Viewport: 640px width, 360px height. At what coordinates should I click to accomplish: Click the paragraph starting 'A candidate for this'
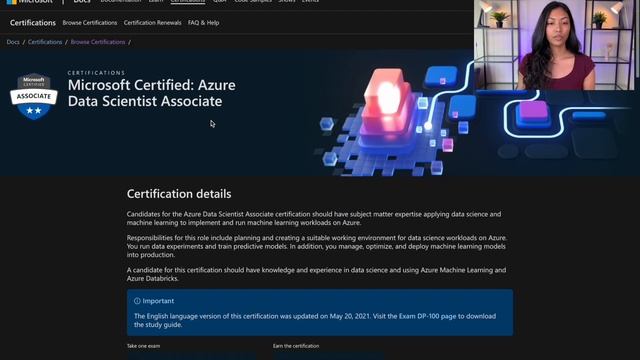pos(316,274)
